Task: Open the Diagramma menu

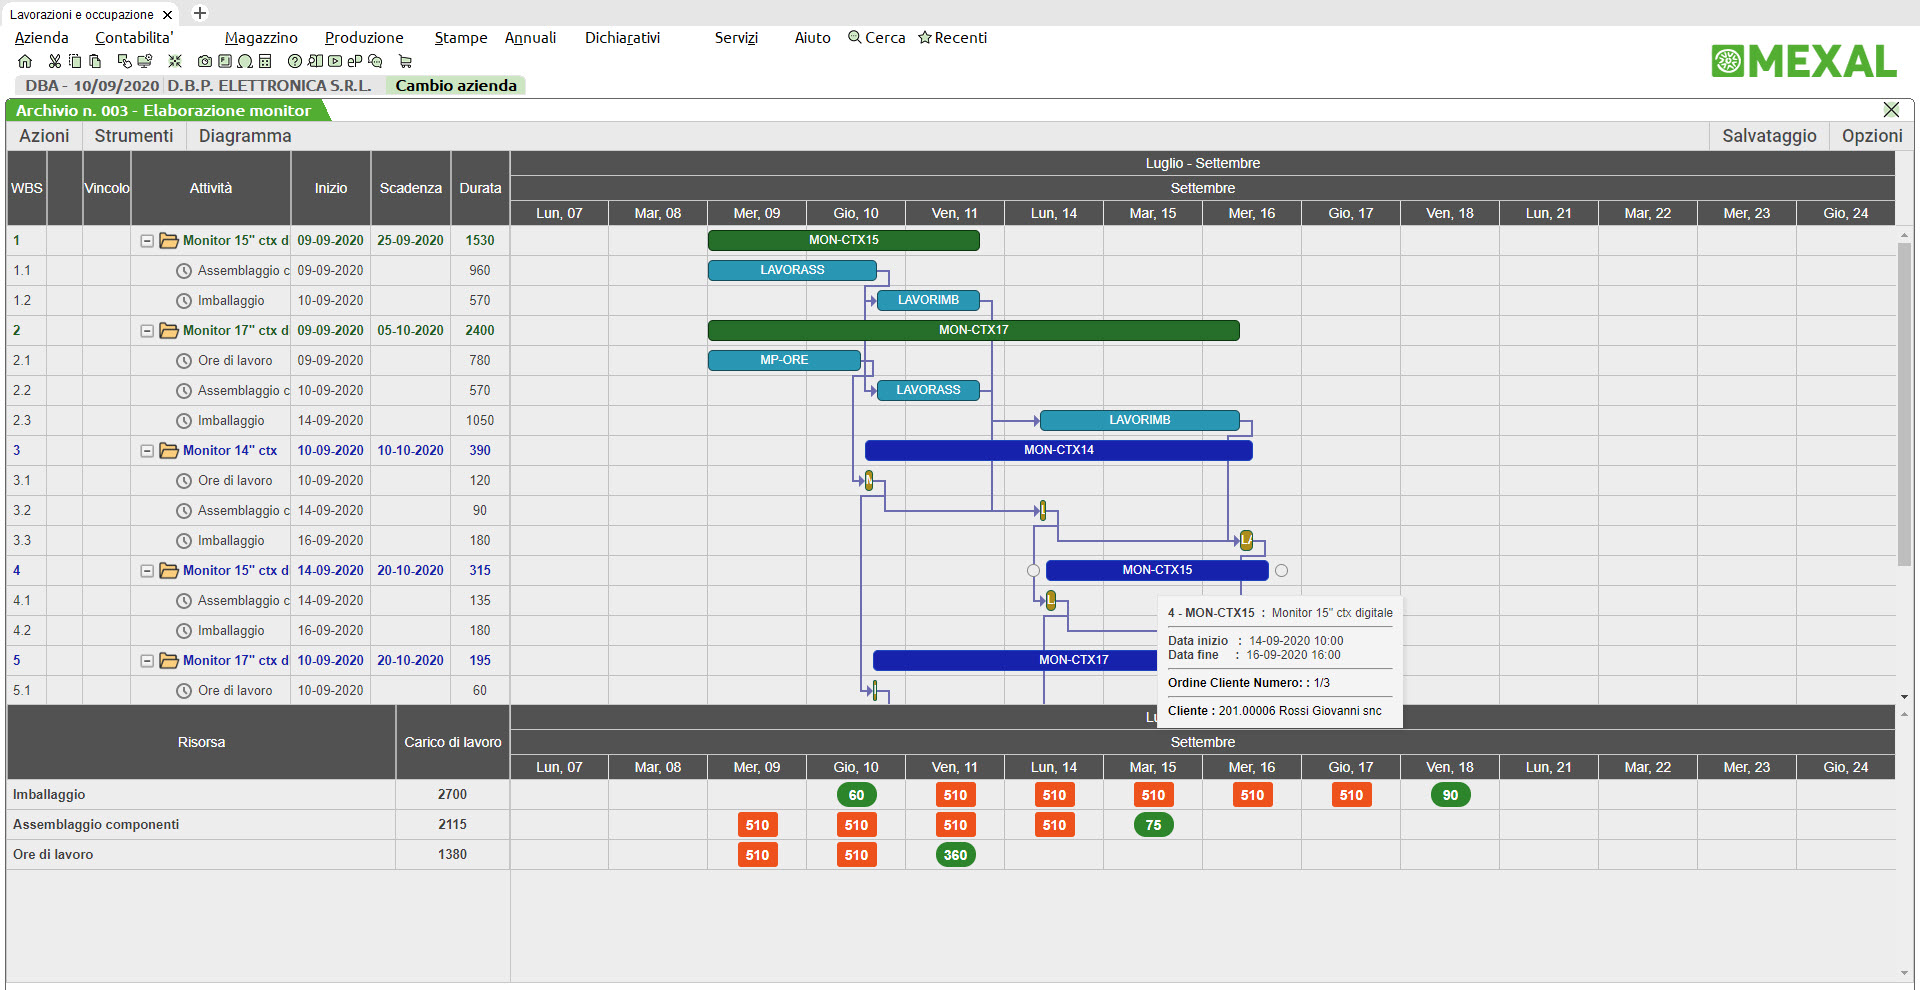Action: [244, 136]
